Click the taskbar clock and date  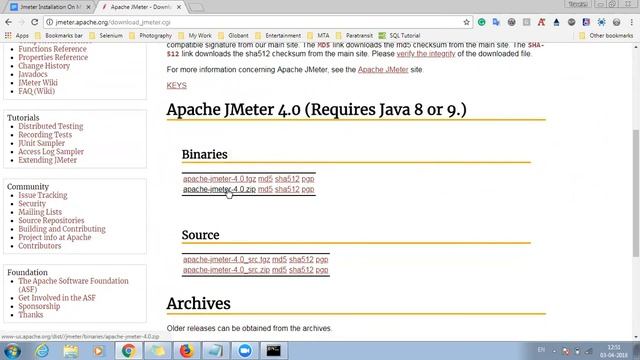point(614,351)
